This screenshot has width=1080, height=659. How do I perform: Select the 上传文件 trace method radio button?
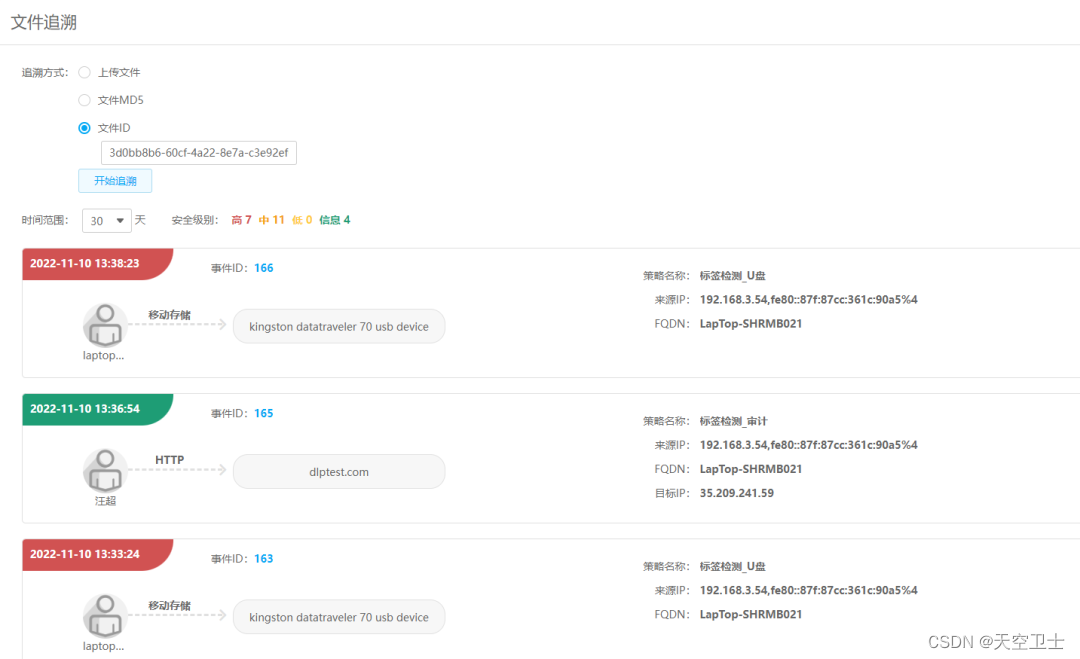(x=84, y=72)
